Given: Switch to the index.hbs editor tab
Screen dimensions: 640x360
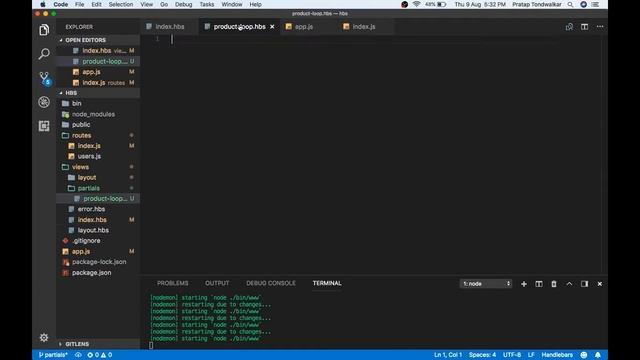Looking at the screenshot, I should coord(169,27).
